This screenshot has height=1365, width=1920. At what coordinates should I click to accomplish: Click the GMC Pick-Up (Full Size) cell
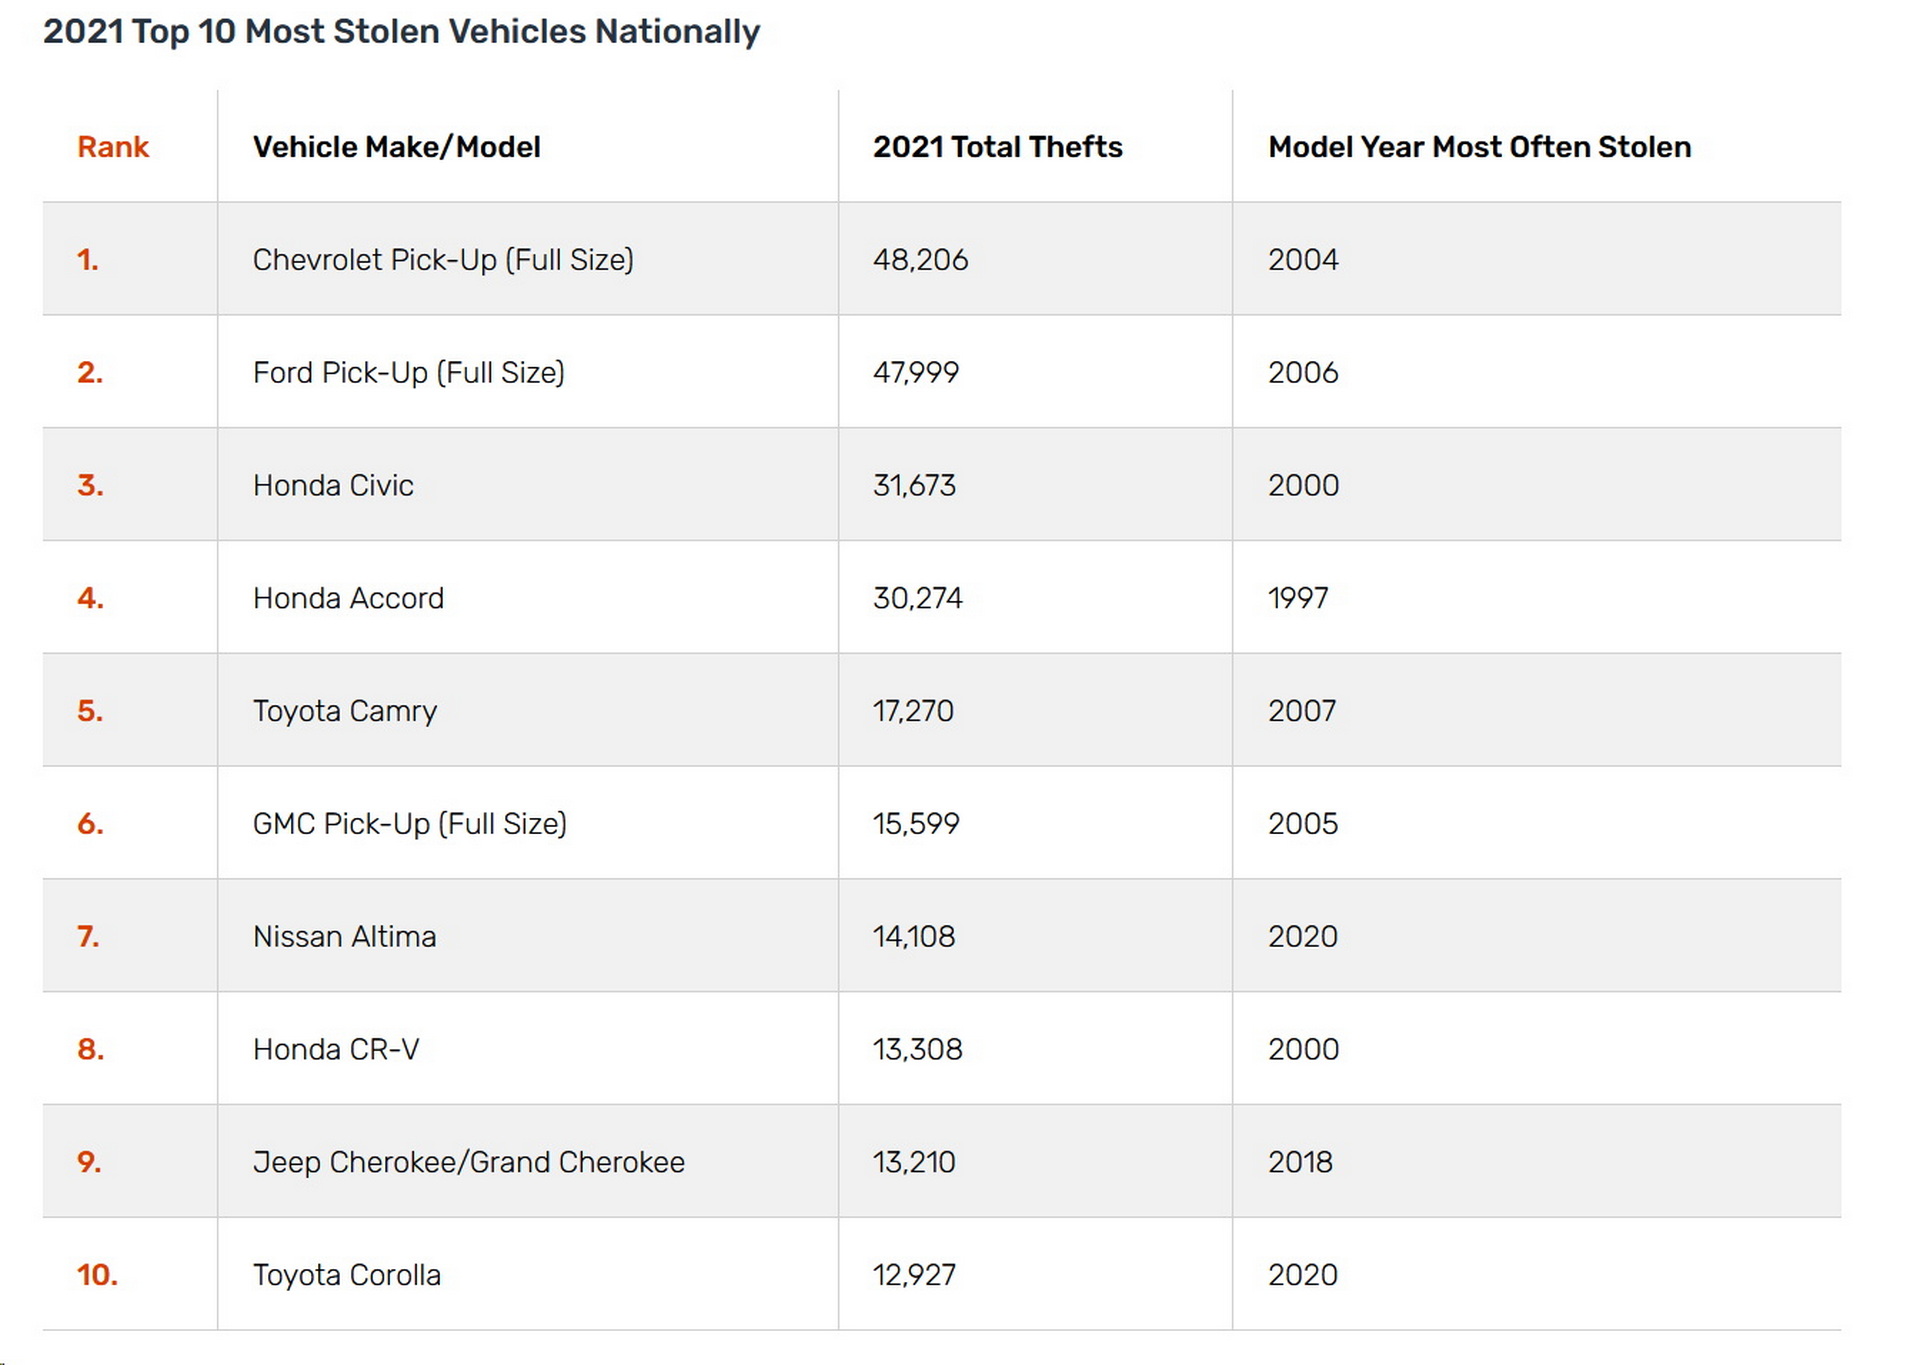click(409, 824)
